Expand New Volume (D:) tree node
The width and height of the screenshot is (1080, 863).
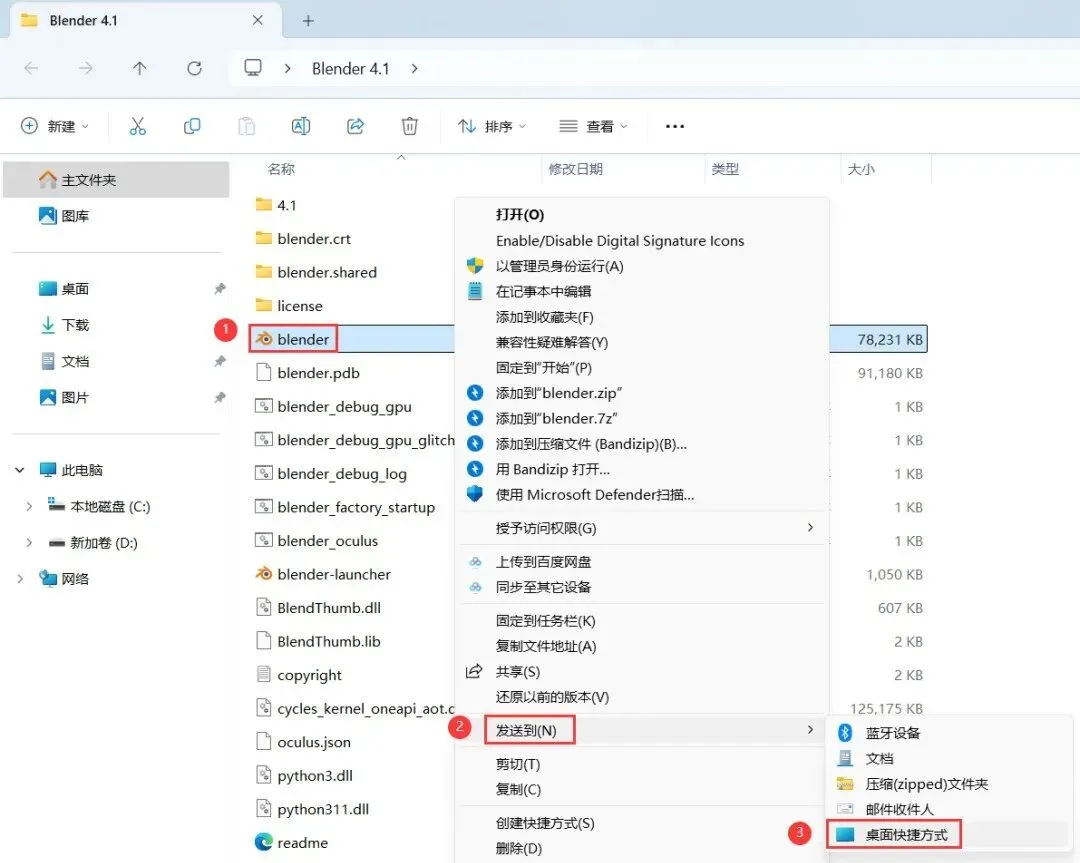tap(29, 543)
